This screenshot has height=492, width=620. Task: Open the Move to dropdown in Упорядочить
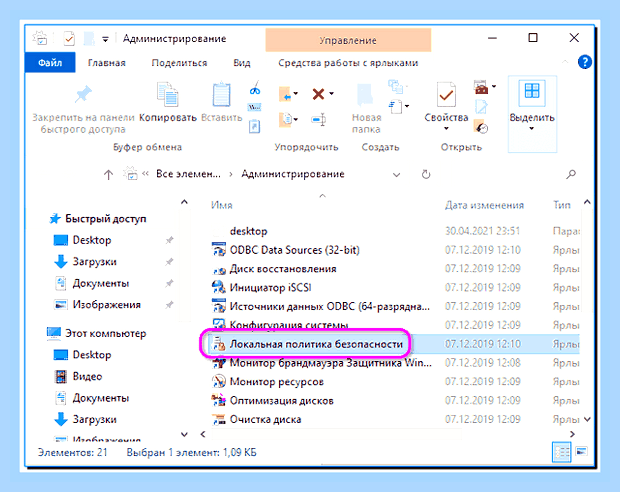click(x=296, y=94)
